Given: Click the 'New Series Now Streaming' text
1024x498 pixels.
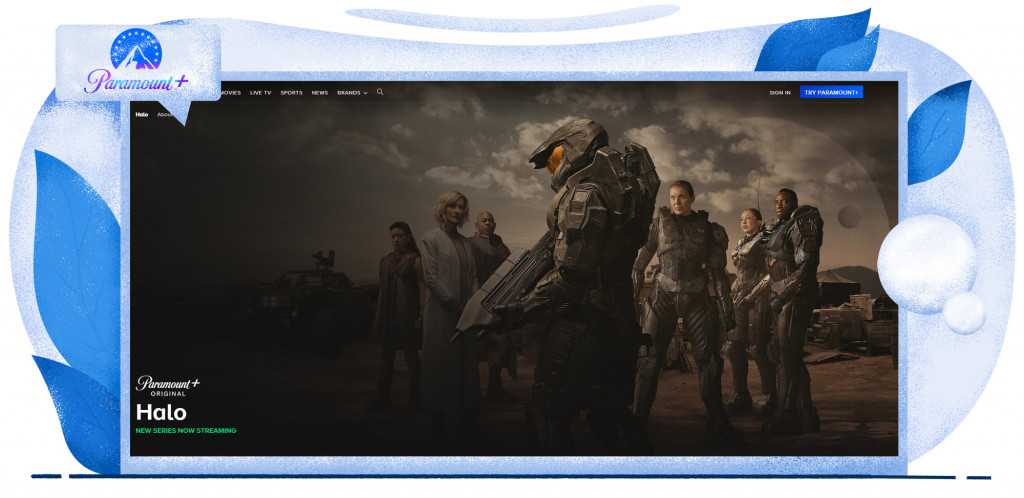Looking at the screenshot, I should click(x=186, y=431).
